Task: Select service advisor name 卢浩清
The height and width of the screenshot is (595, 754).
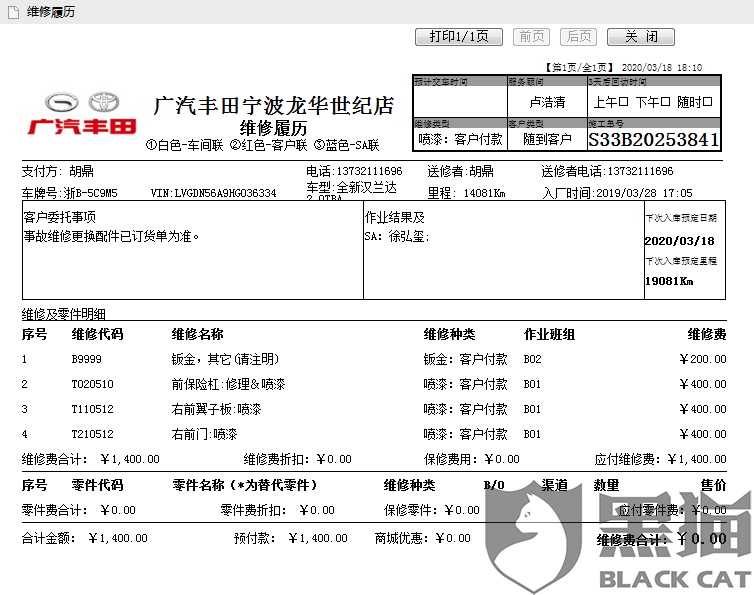Action: [547, 102]
